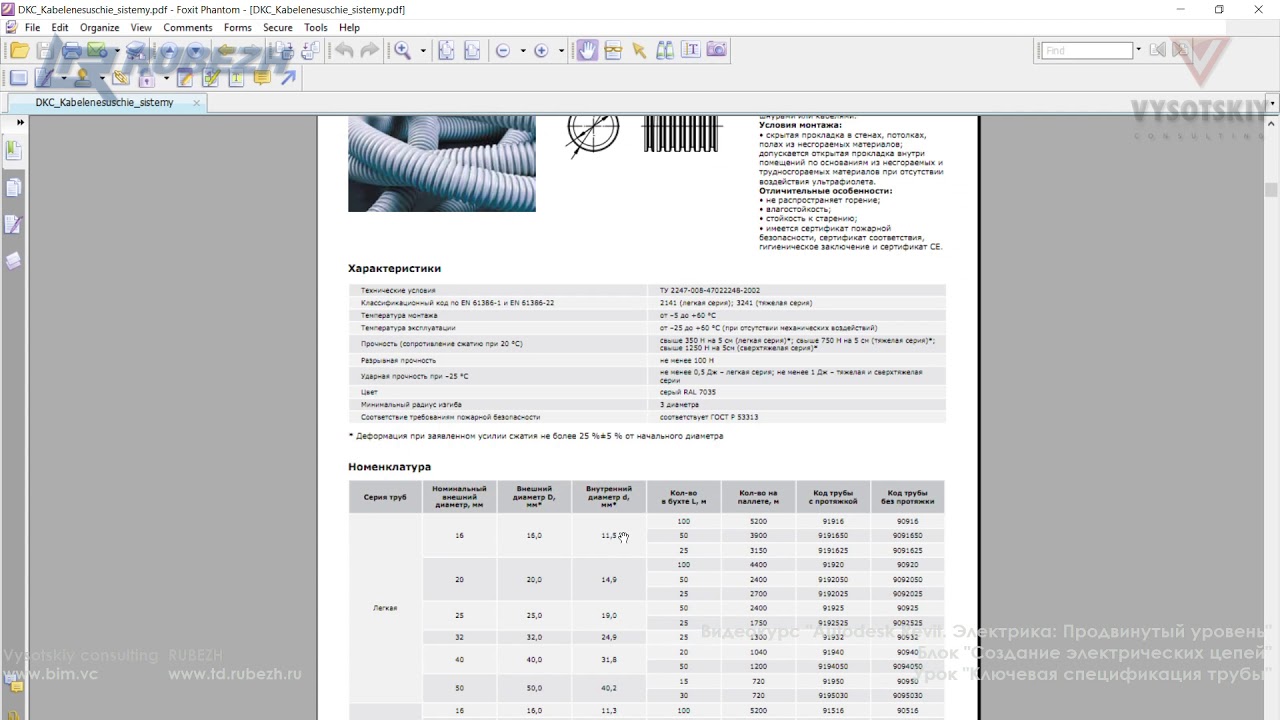Open the View menu
Screen dimensions: 1280x720
pyautogui.click(x=141, y=28)
